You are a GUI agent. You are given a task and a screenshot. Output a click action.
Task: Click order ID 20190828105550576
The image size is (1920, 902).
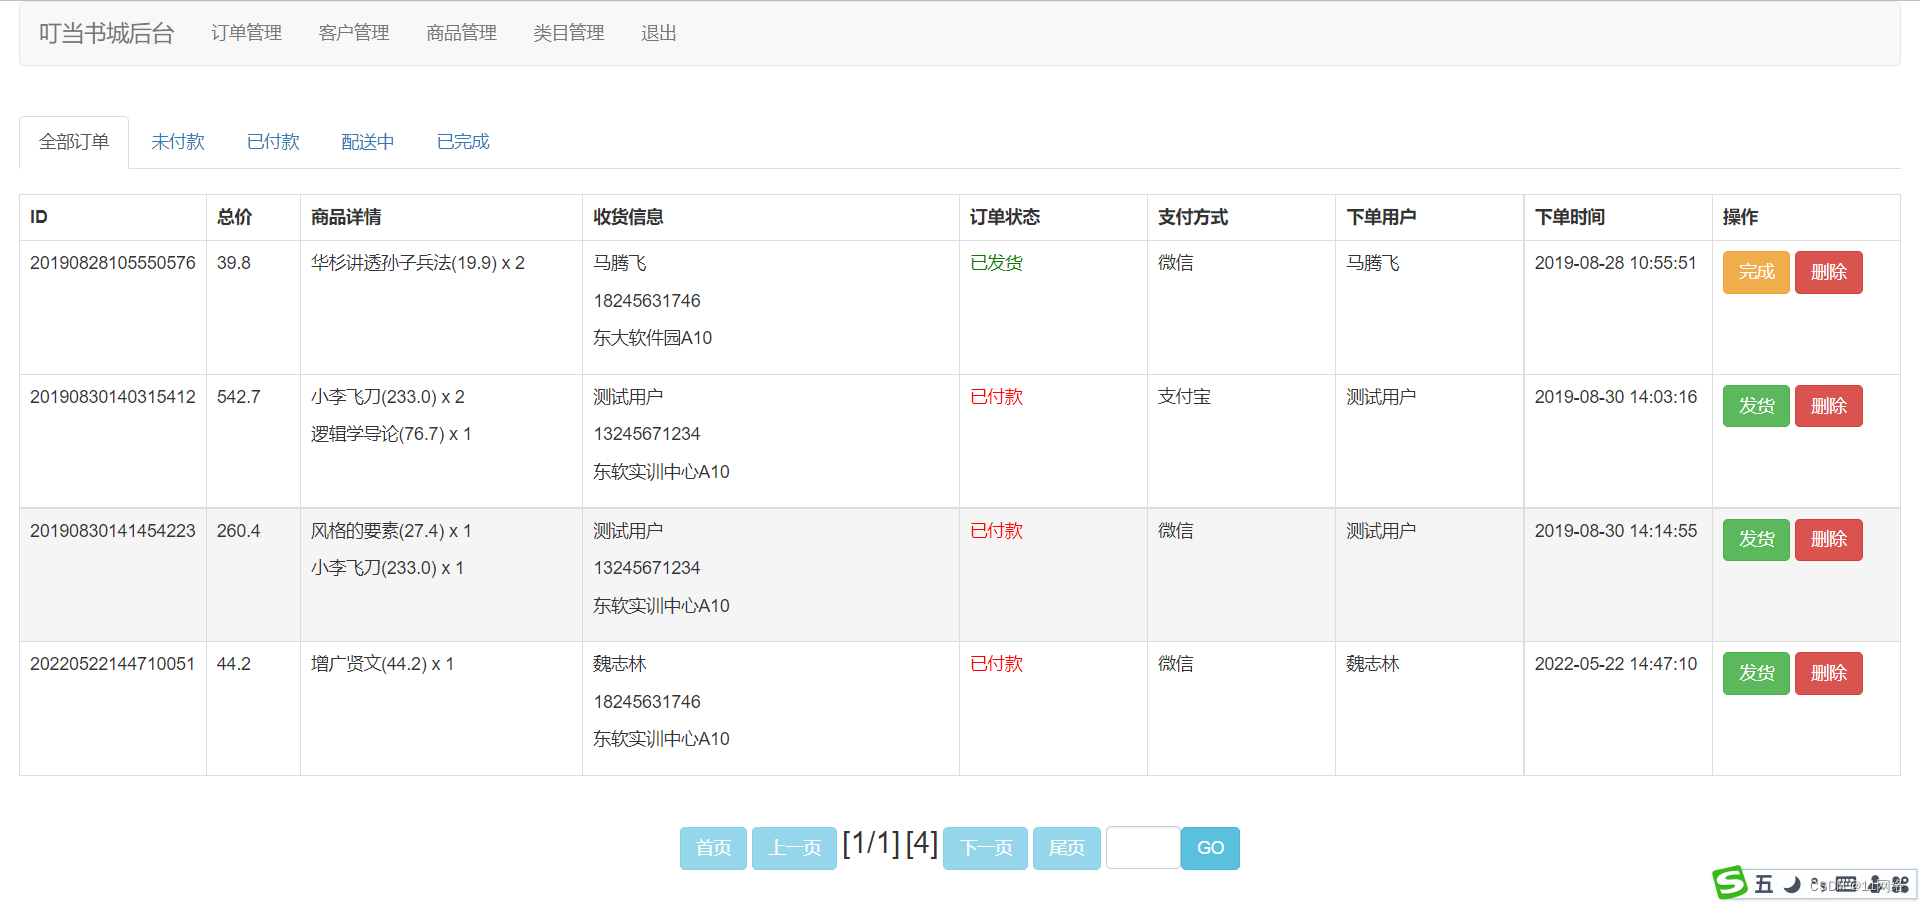(113, 263)
